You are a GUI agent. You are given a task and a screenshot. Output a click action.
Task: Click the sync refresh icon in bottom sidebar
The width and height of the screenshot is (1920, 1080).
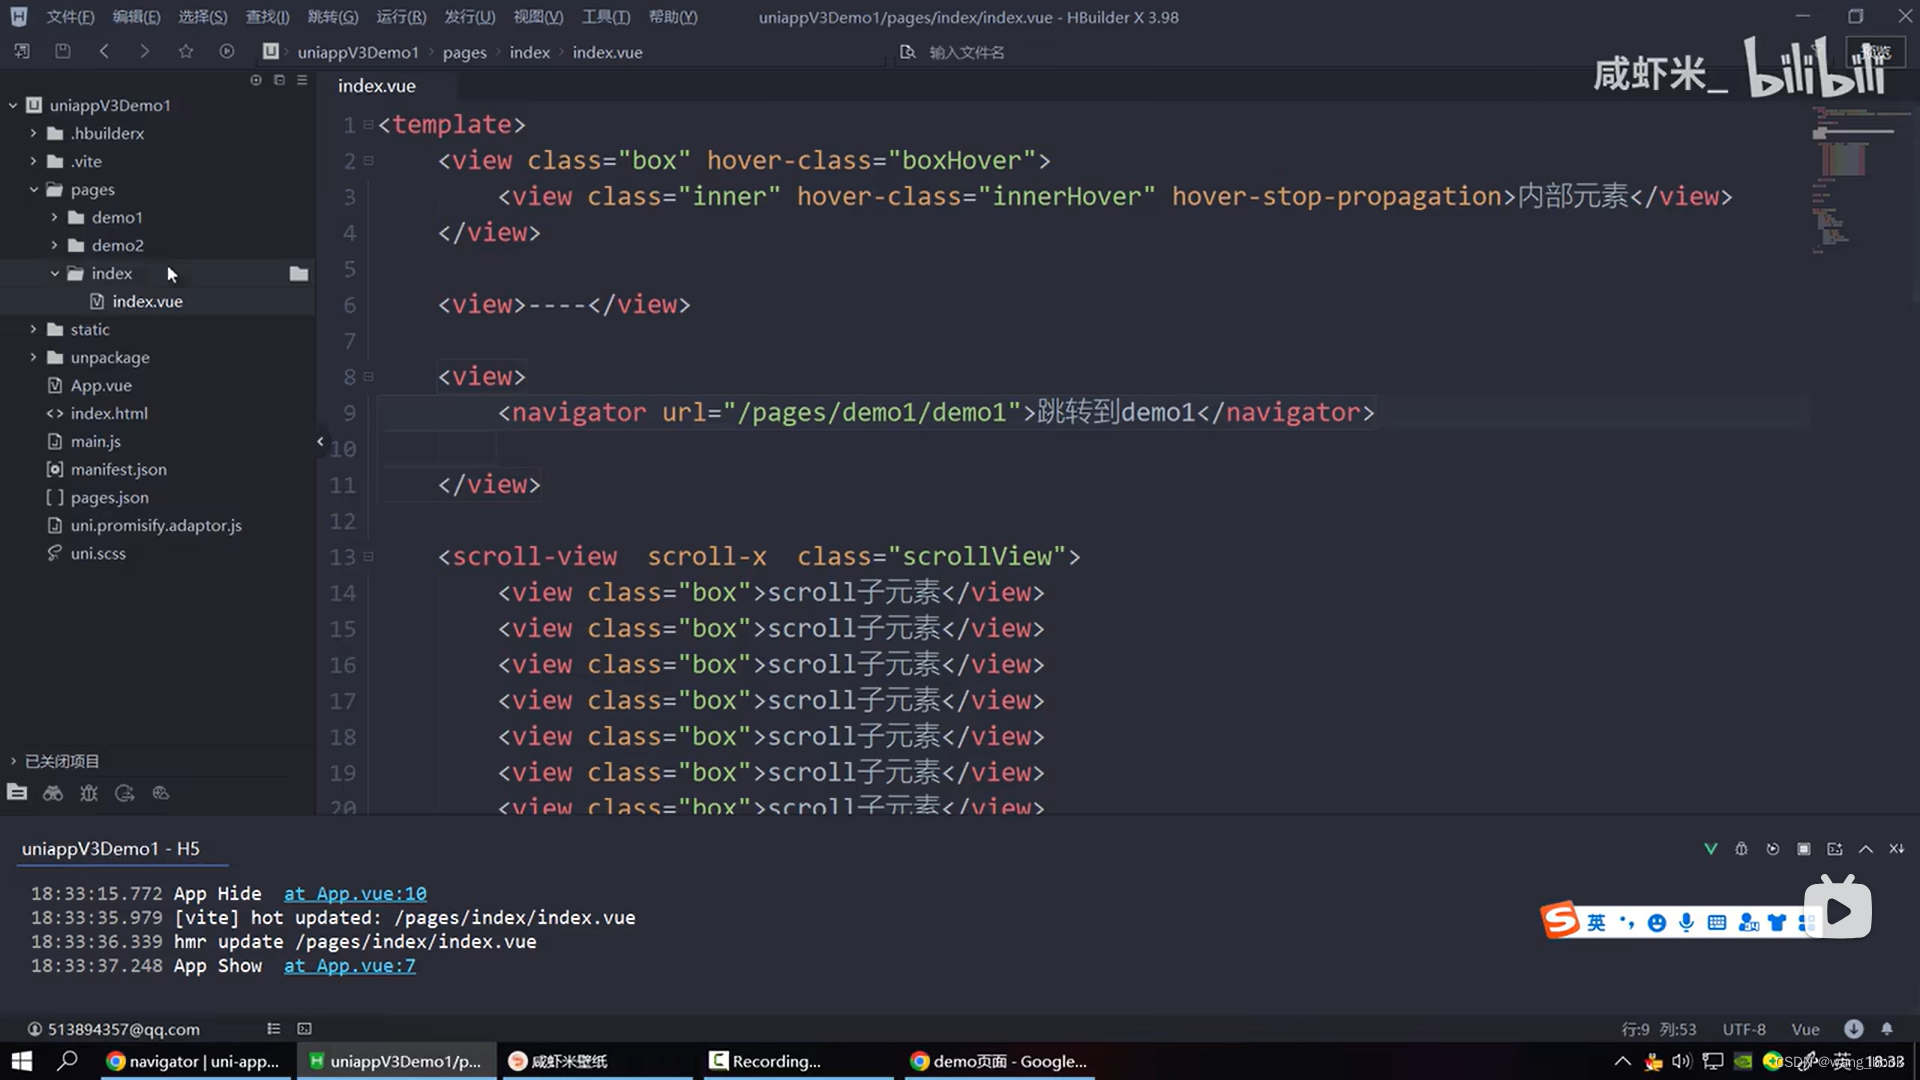point(125,793)
